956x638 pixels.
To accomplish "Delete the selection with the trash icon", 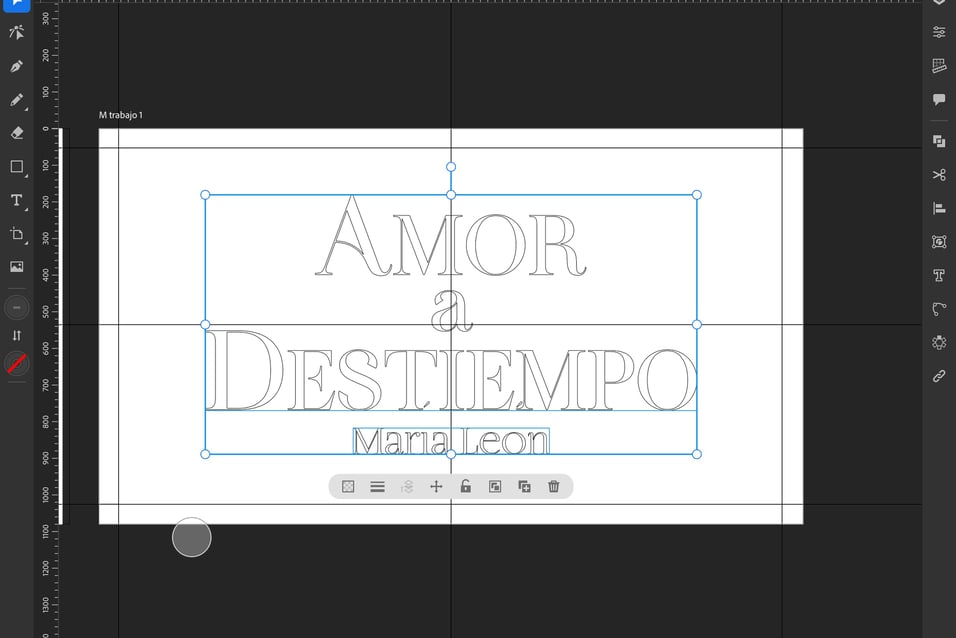I will (x=554, y=487).
